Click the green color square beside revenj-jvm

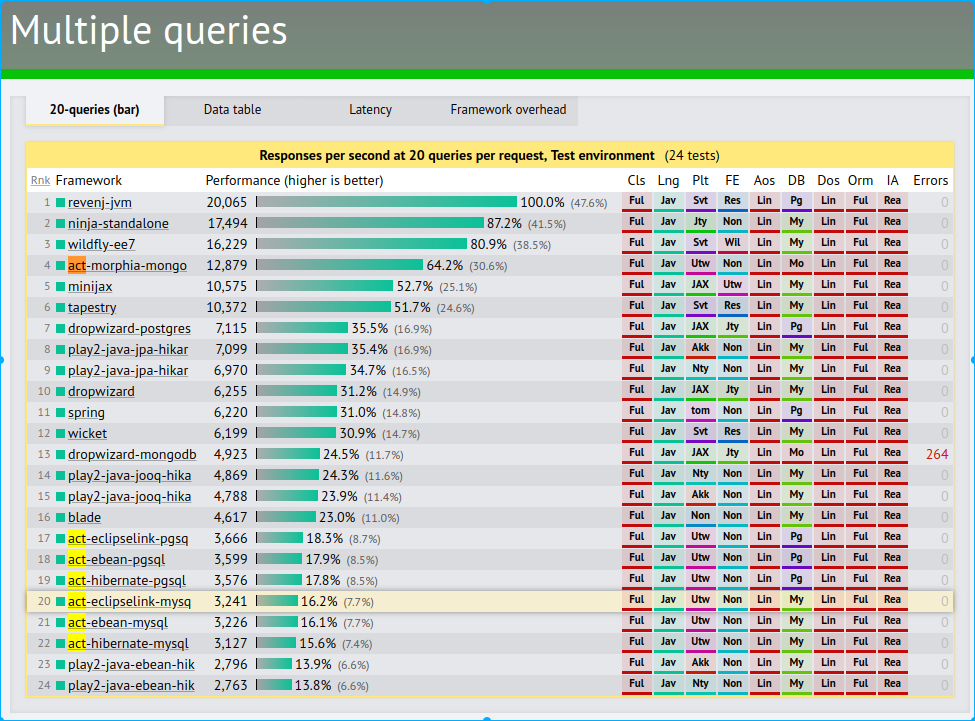click(60, 203)
